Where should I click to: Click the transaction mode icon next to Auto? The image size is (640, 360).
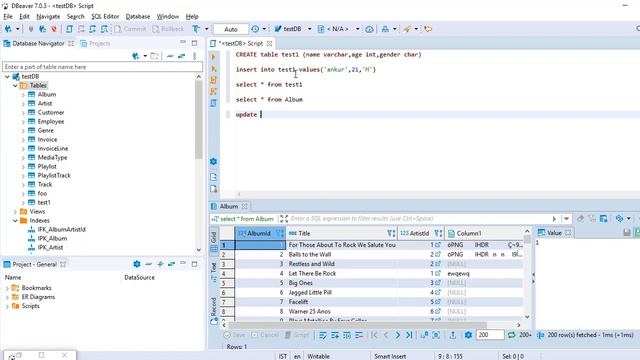coord(196,29)
